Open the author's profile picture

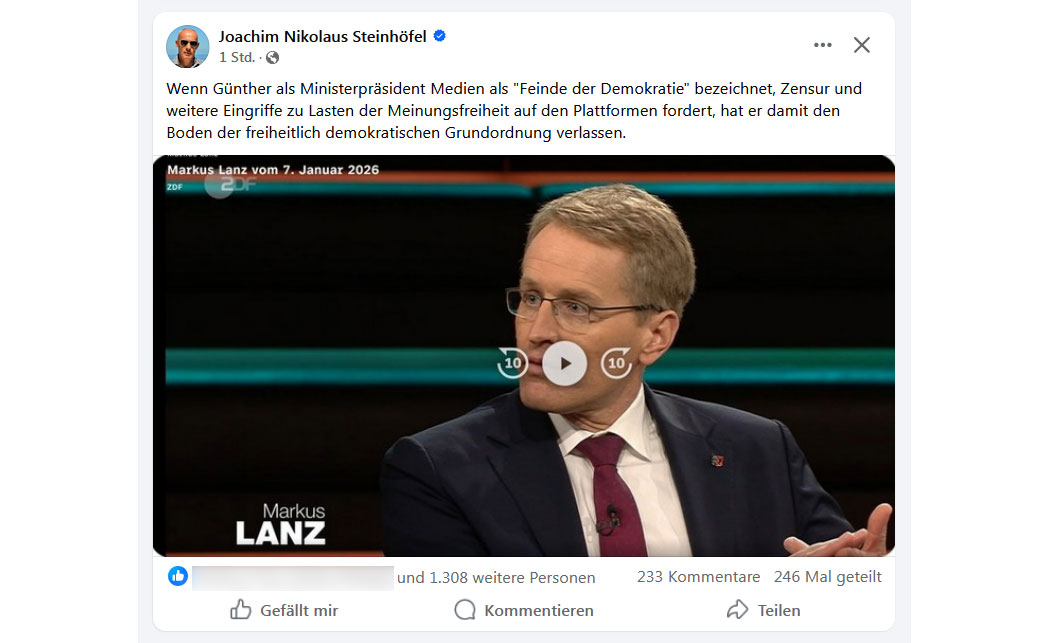point(188,46)
